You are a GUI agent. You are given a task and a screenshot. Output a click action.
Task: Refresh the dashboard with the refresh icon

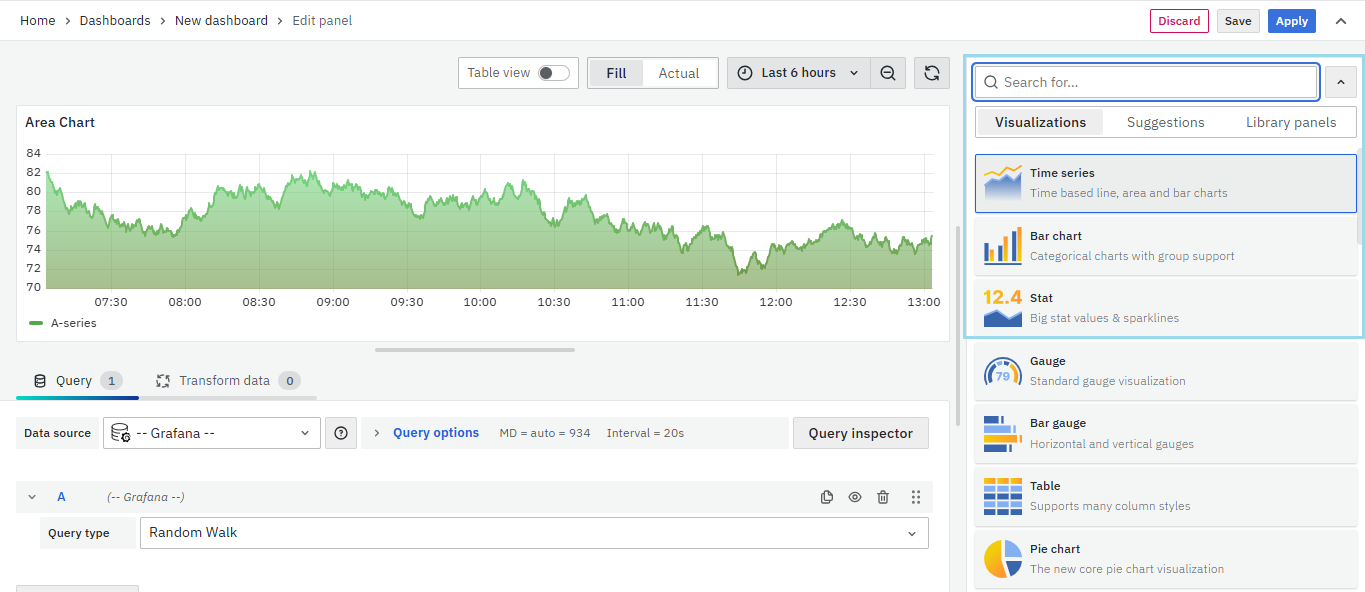click(931, 73)
